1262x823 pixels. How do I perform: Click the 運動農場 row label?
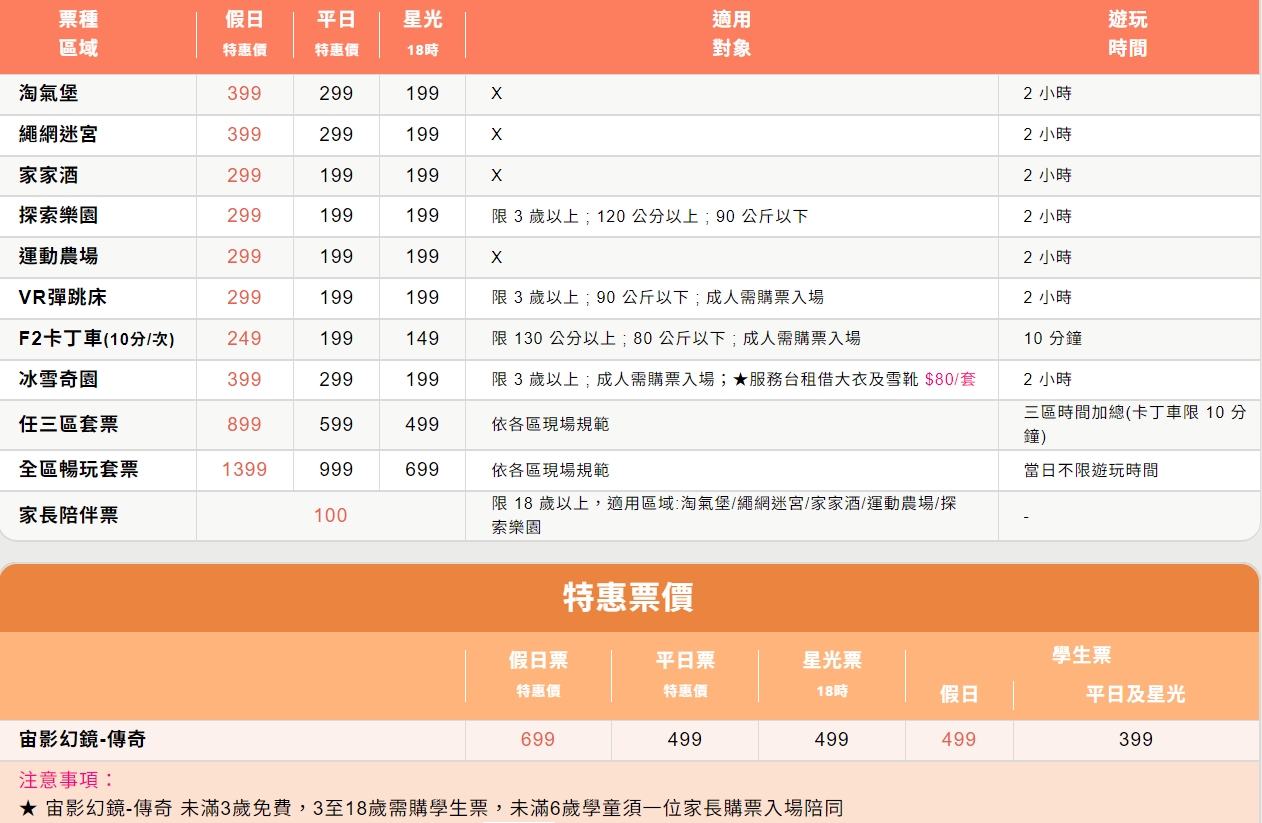click(x=58, y=256)
